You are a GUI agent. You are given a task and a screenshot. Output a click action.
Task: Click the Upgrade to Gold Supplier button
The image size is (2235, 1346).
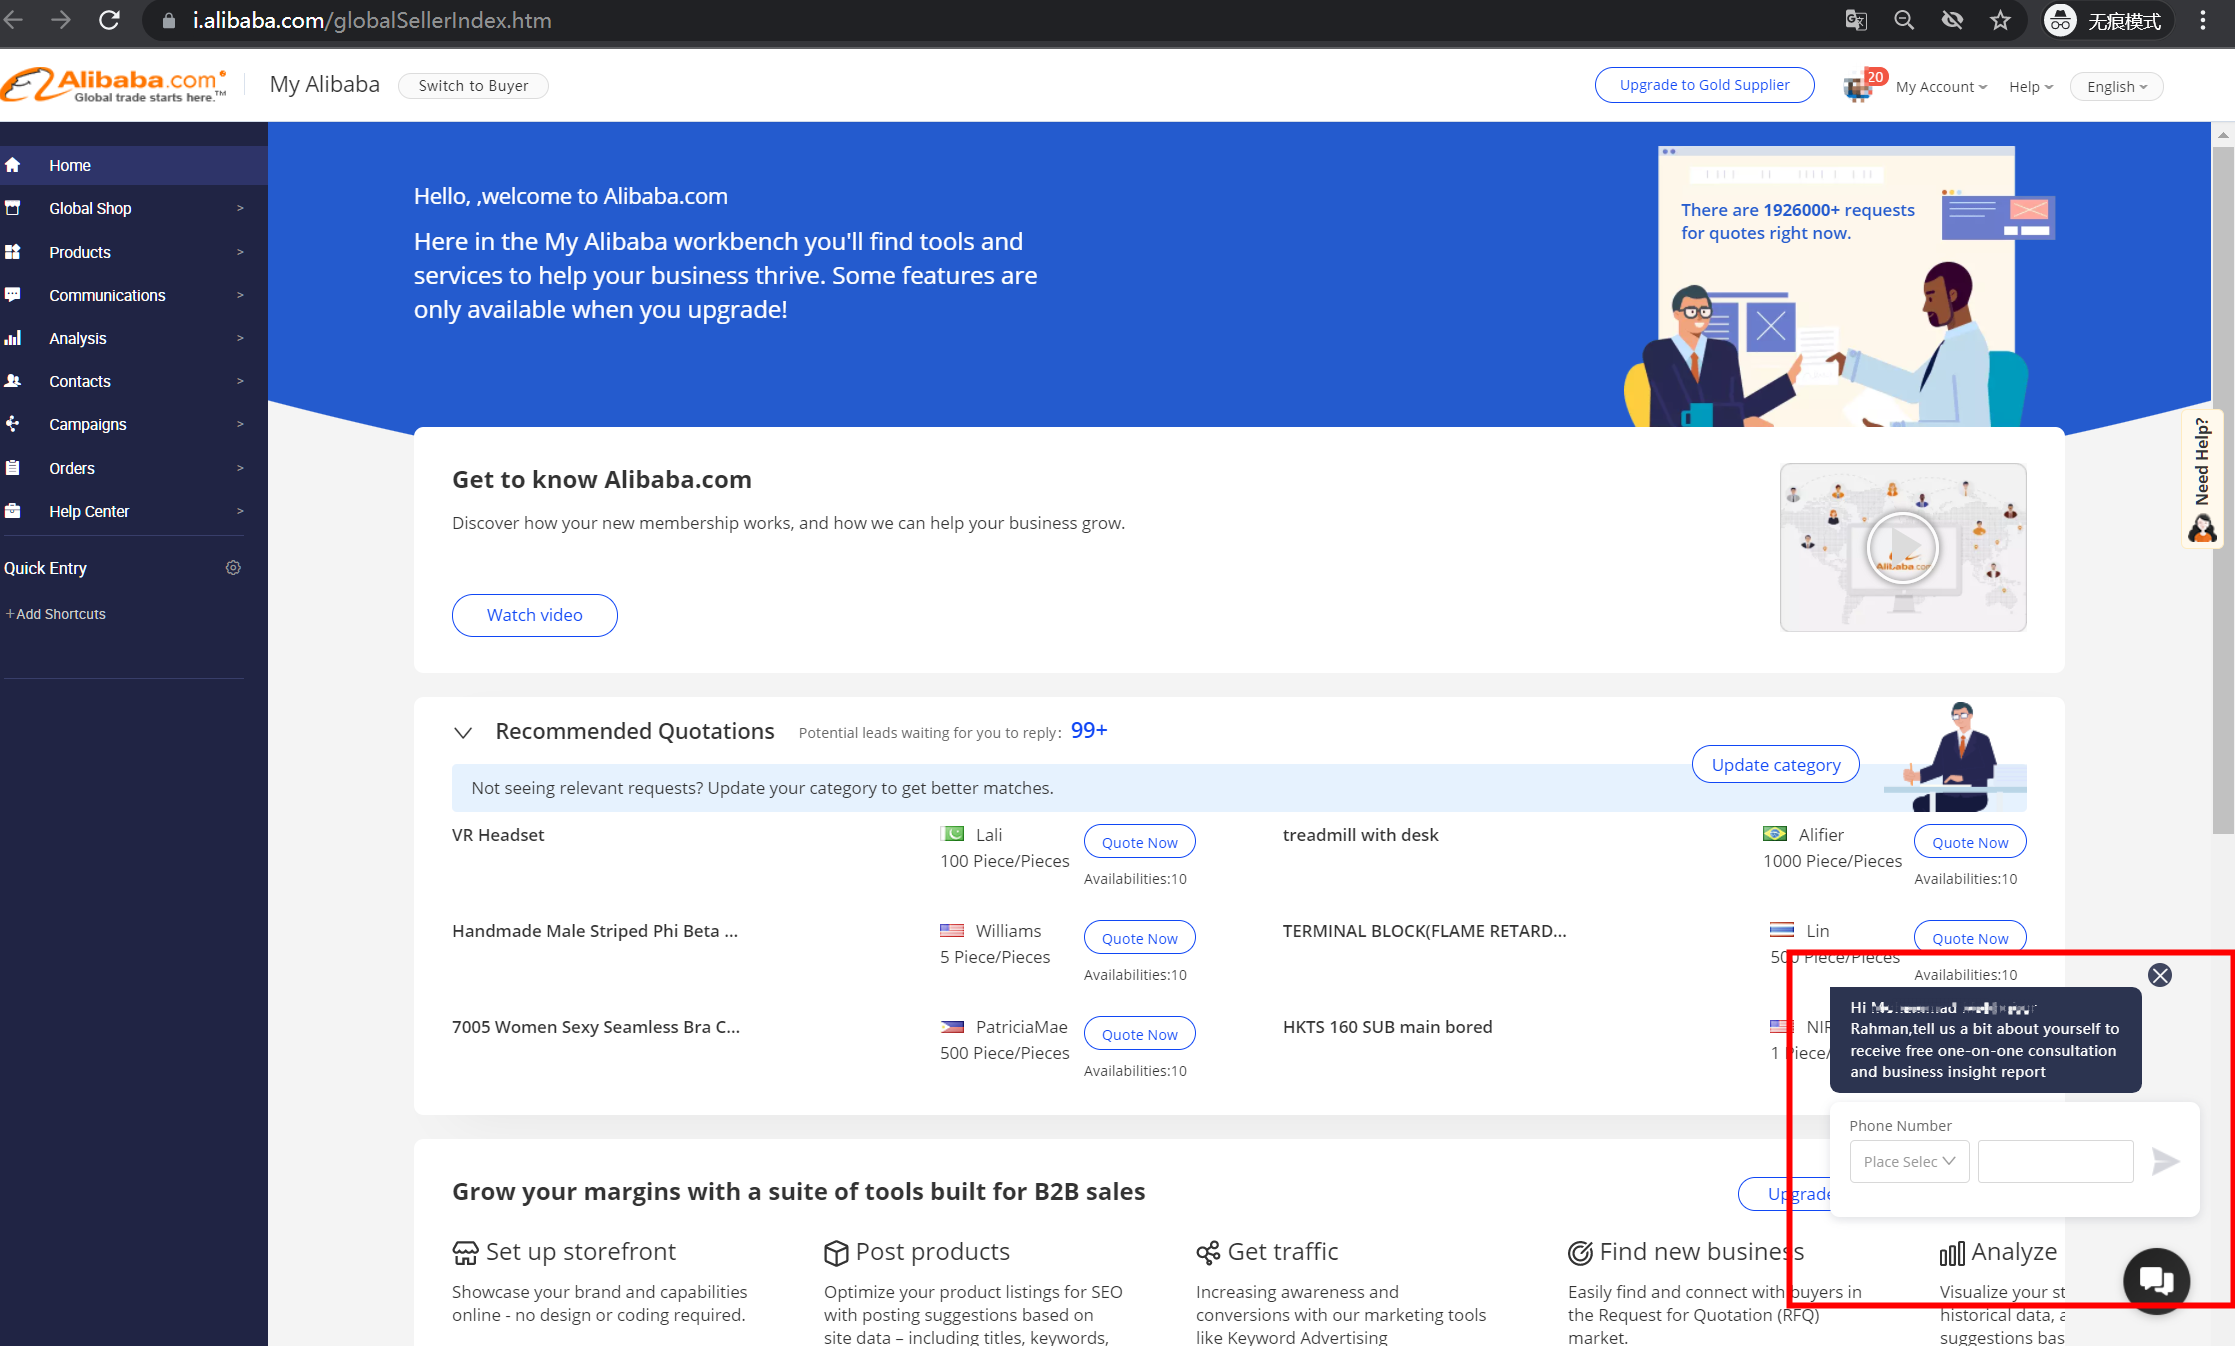[x=1704, y=85]
